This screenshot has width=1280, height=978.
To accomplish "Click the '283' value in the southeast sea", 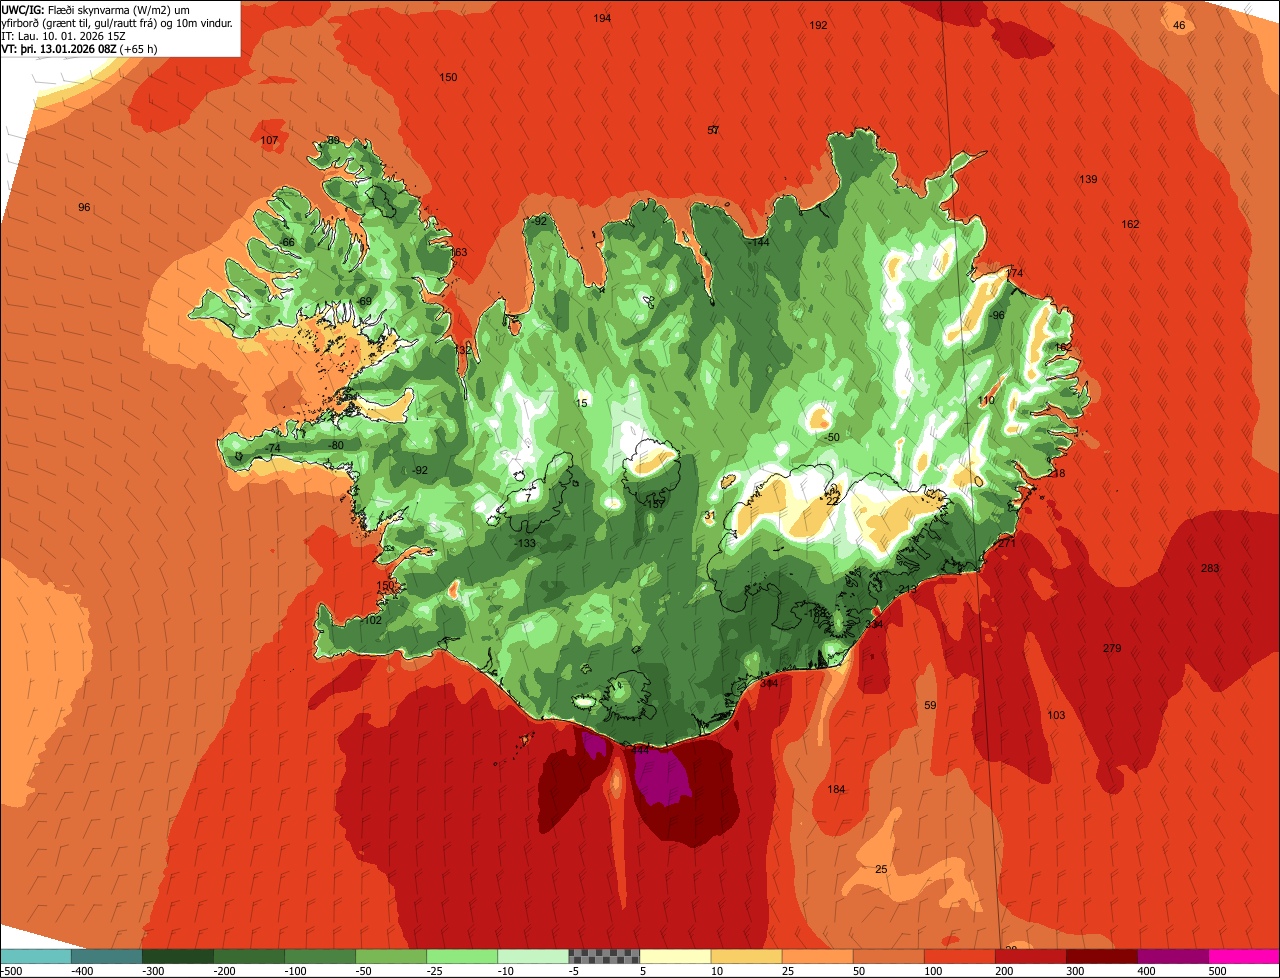I will point(1210,569).
